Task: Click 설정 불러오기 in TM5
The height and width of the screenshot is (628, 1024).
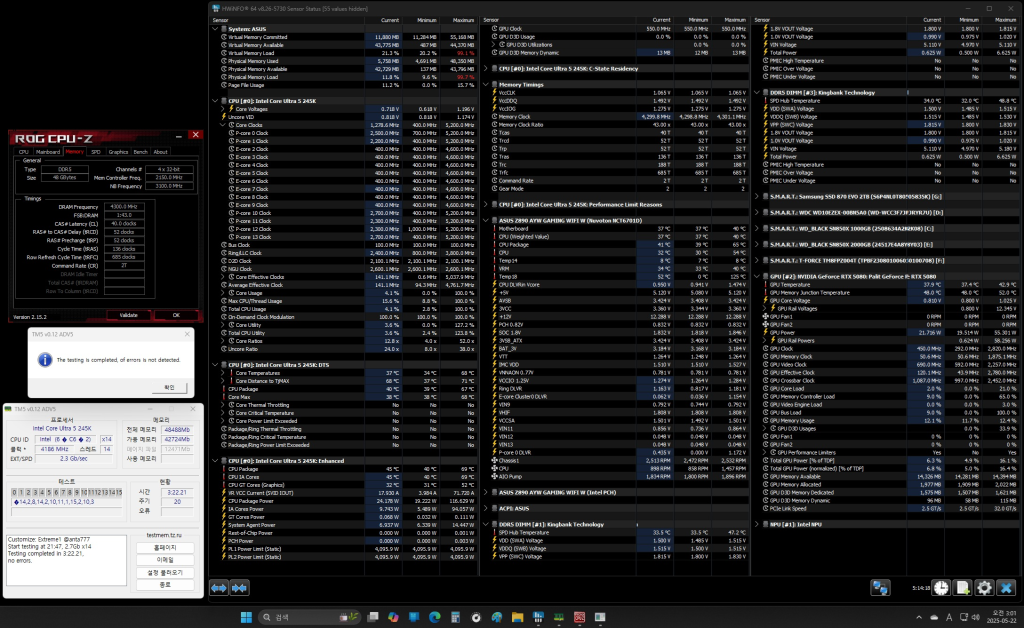Action: tap(165, 573)
